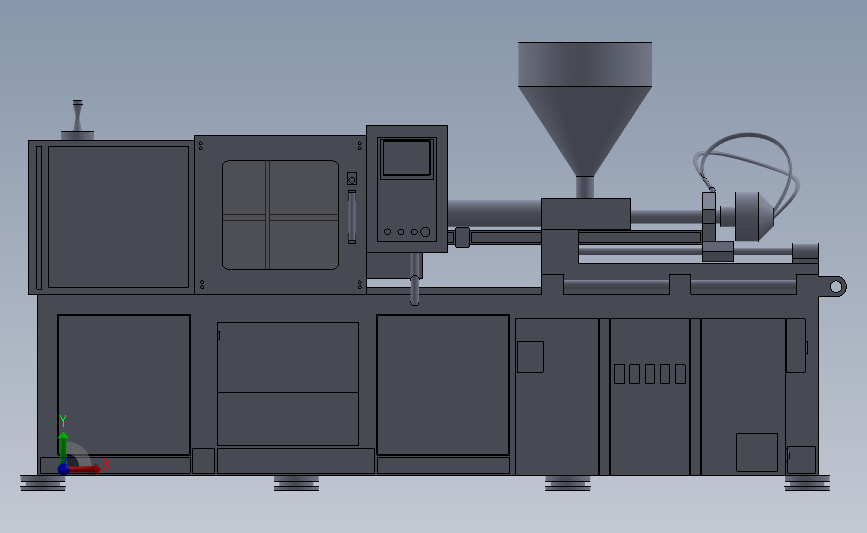The image size is (867, 533).
Task: Select the small square lock above the door handle
Action: [352, 179]
